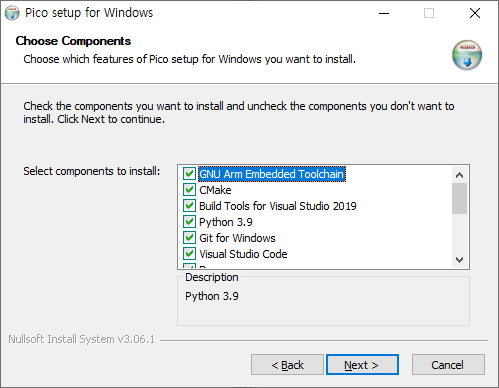
Task: Select Visual Studio Code list entry
Action: 243,254
